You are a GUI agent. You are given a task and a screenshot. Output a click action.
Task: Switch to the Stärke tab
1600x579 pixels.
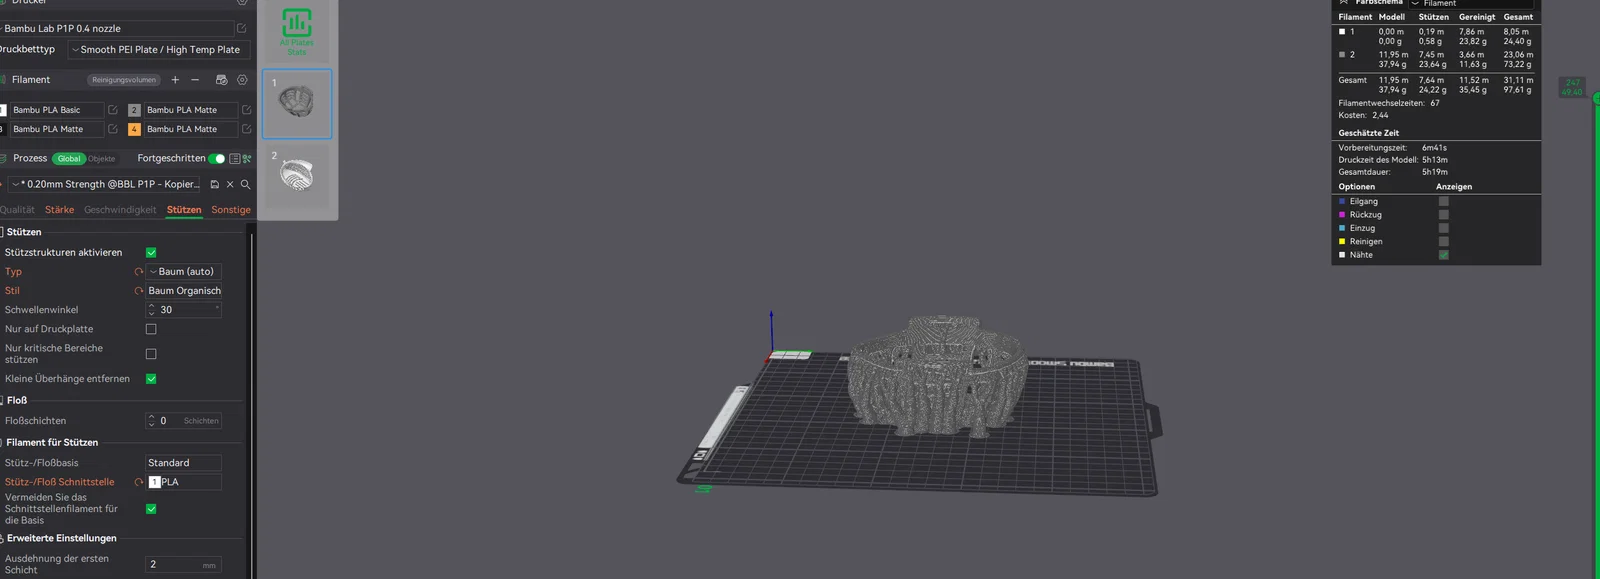click(x=59, y=210)
